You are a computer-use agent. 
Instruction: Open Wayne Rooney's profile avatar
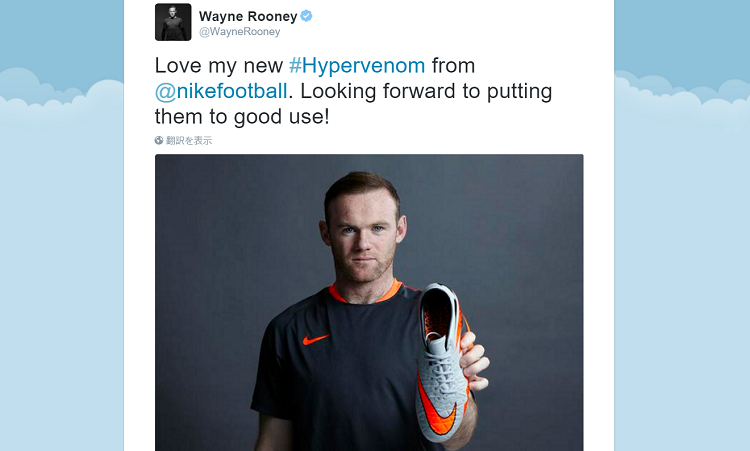pos(173,22)
